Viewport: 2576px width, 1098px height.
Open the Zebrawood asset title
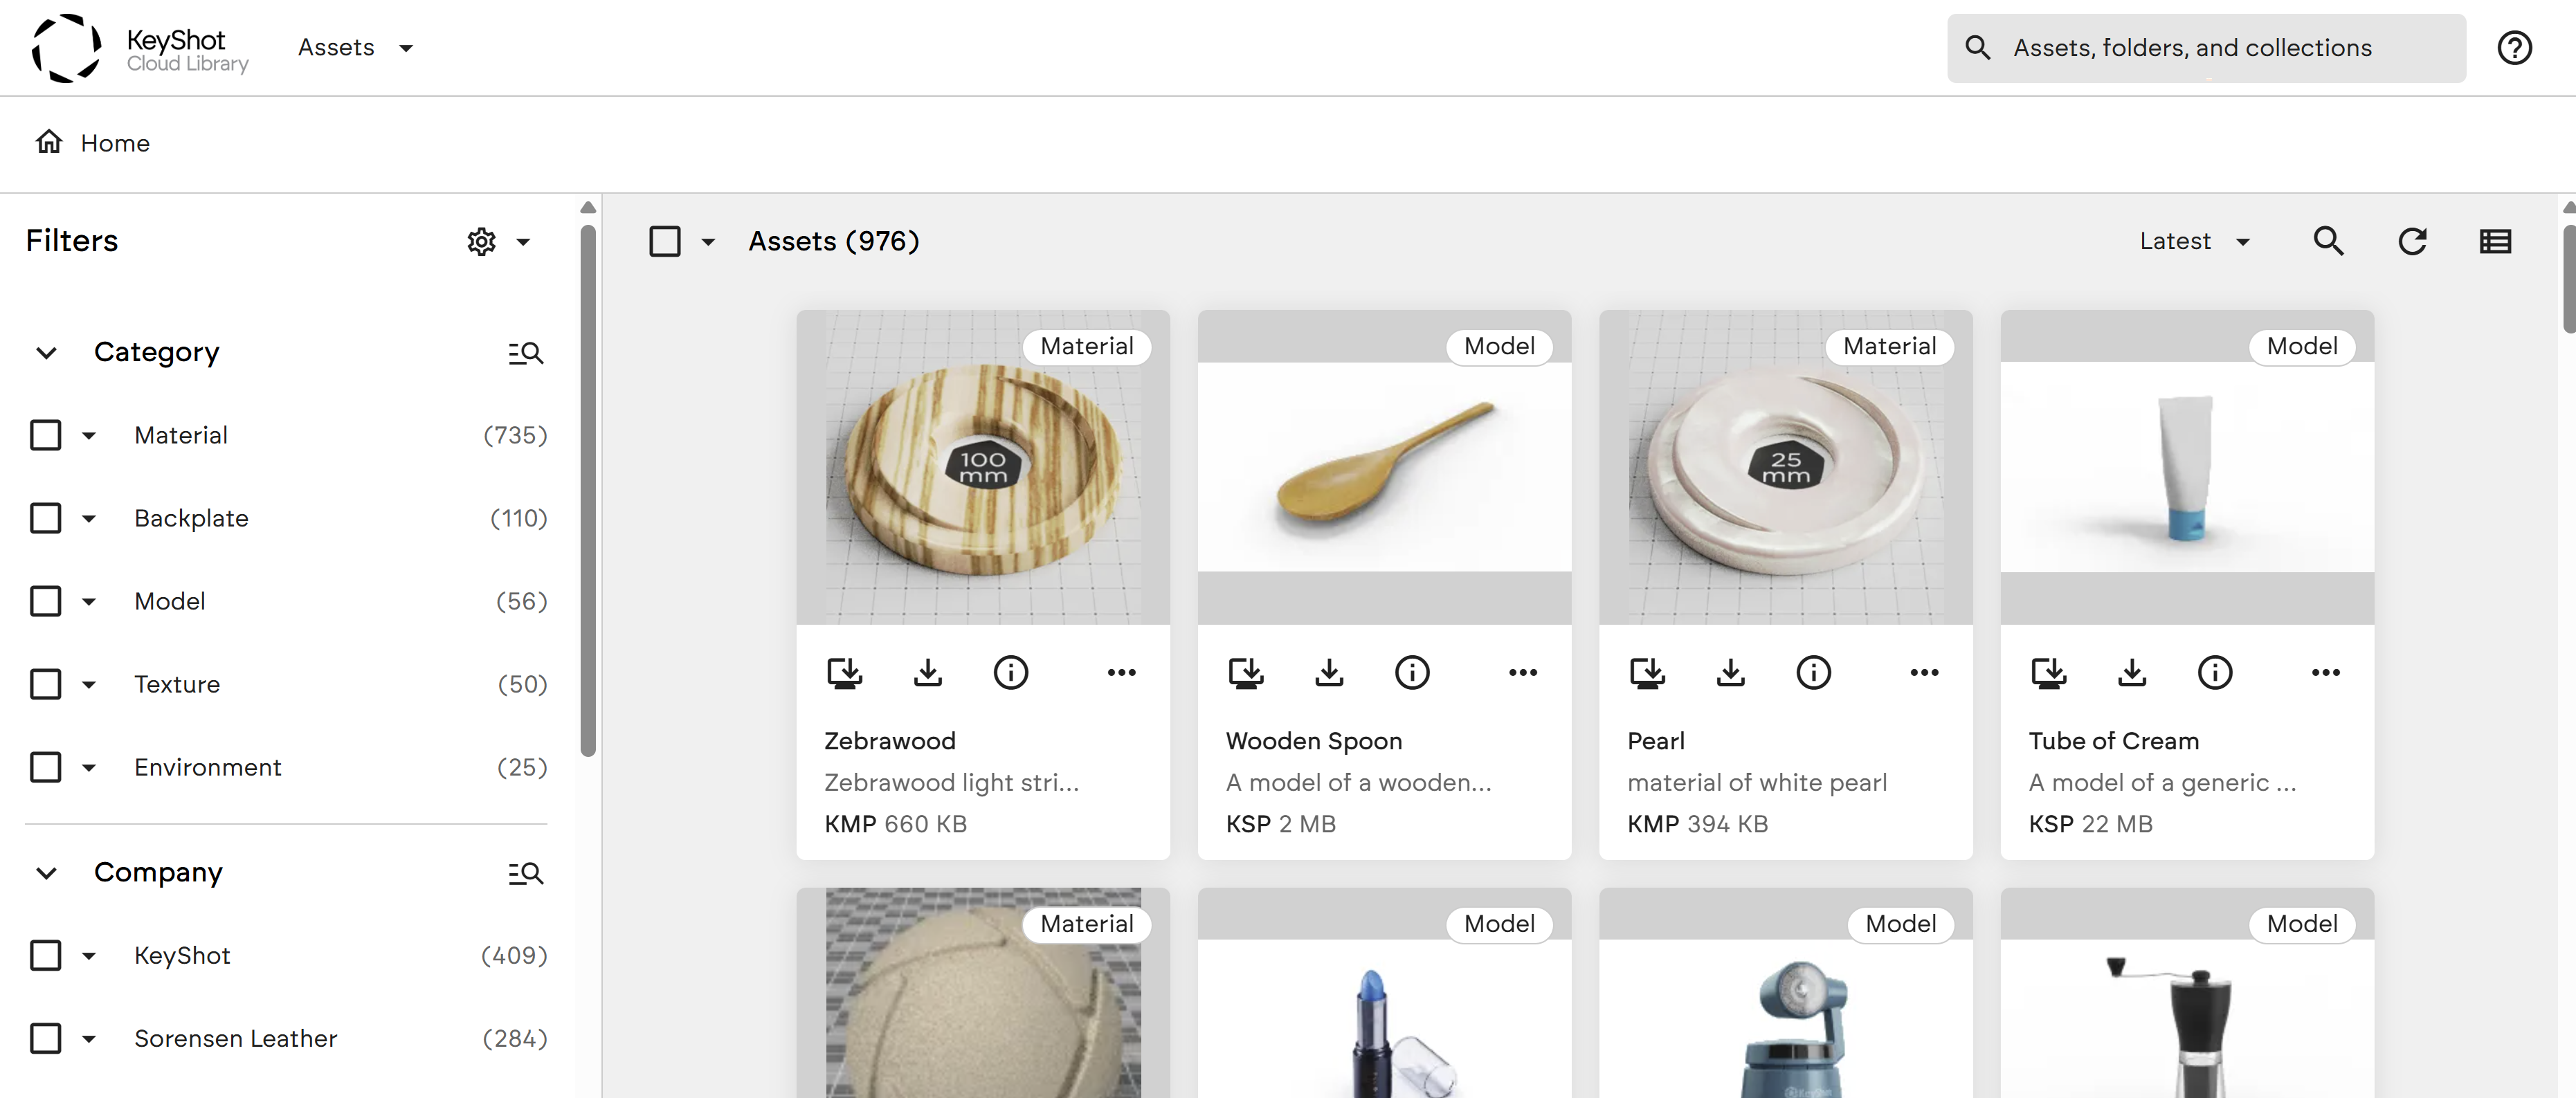[889, 741]
